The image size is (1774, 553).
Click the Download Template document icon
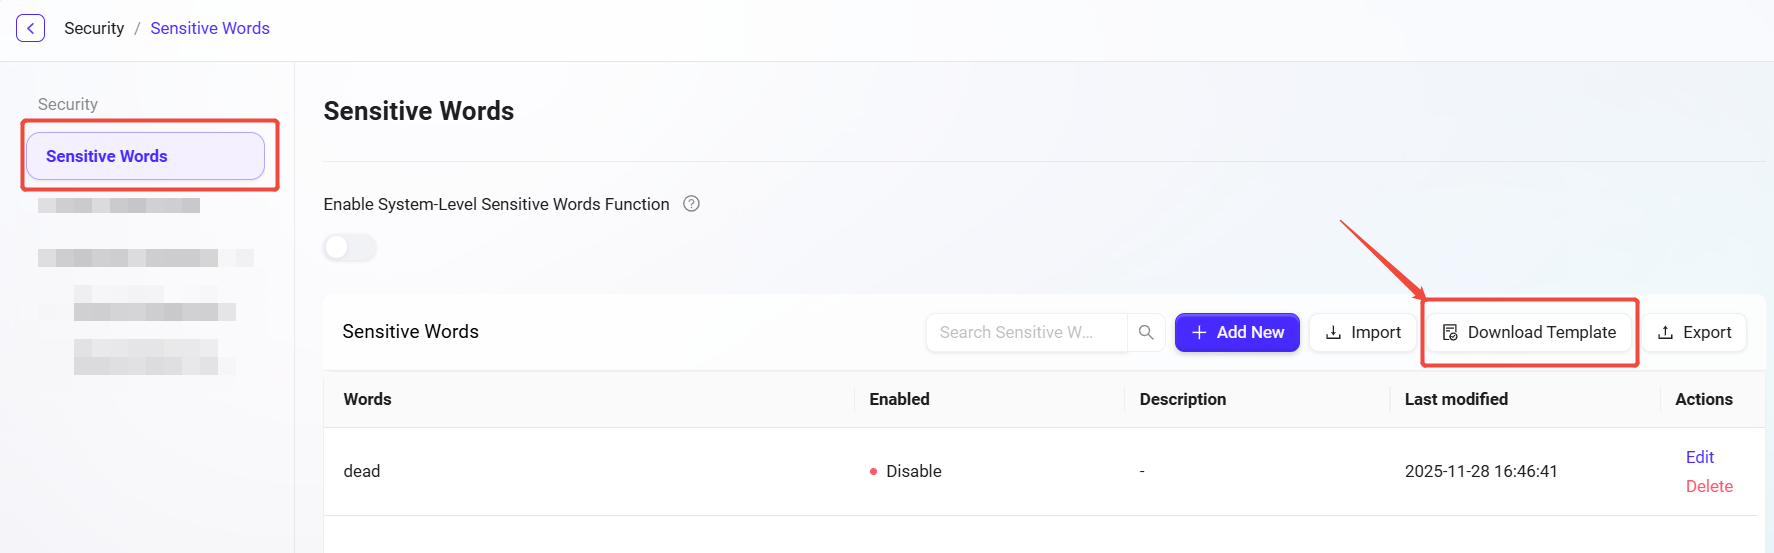[1450, 332]
